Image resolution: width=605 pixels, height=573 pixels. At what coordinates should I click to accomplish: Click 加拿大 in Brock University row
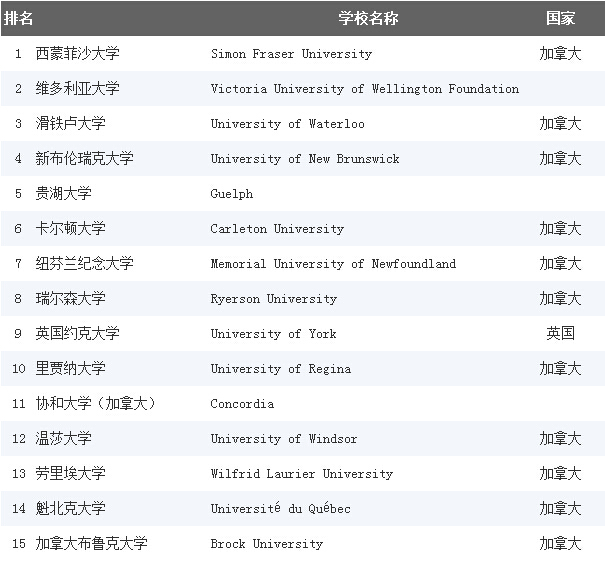pyautogui.click(x=560, y=544)
